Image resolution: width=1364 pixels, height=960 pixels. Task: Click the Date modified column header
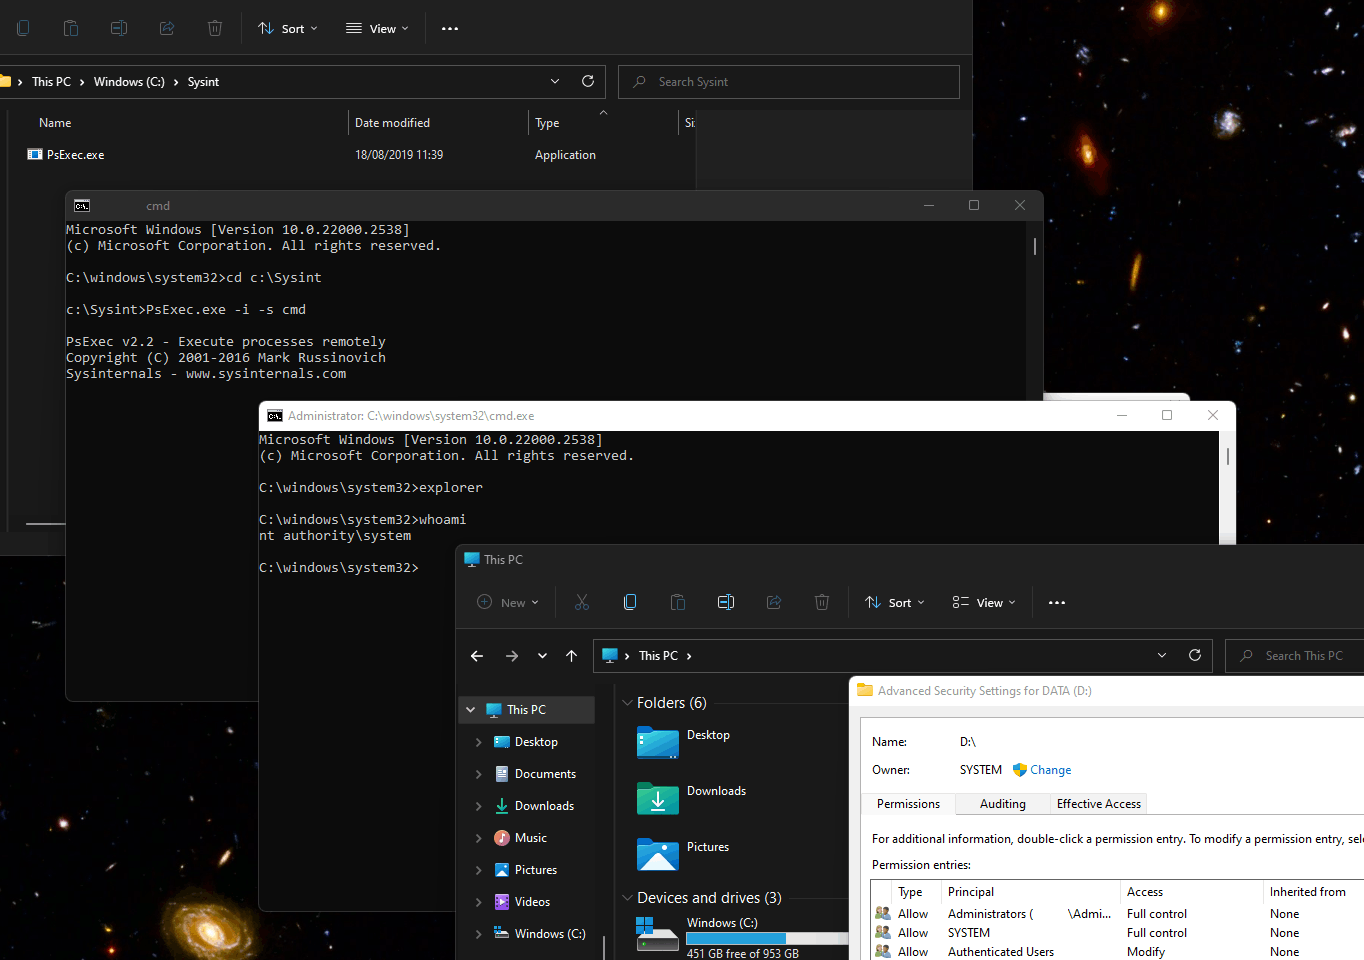point(393,123)
